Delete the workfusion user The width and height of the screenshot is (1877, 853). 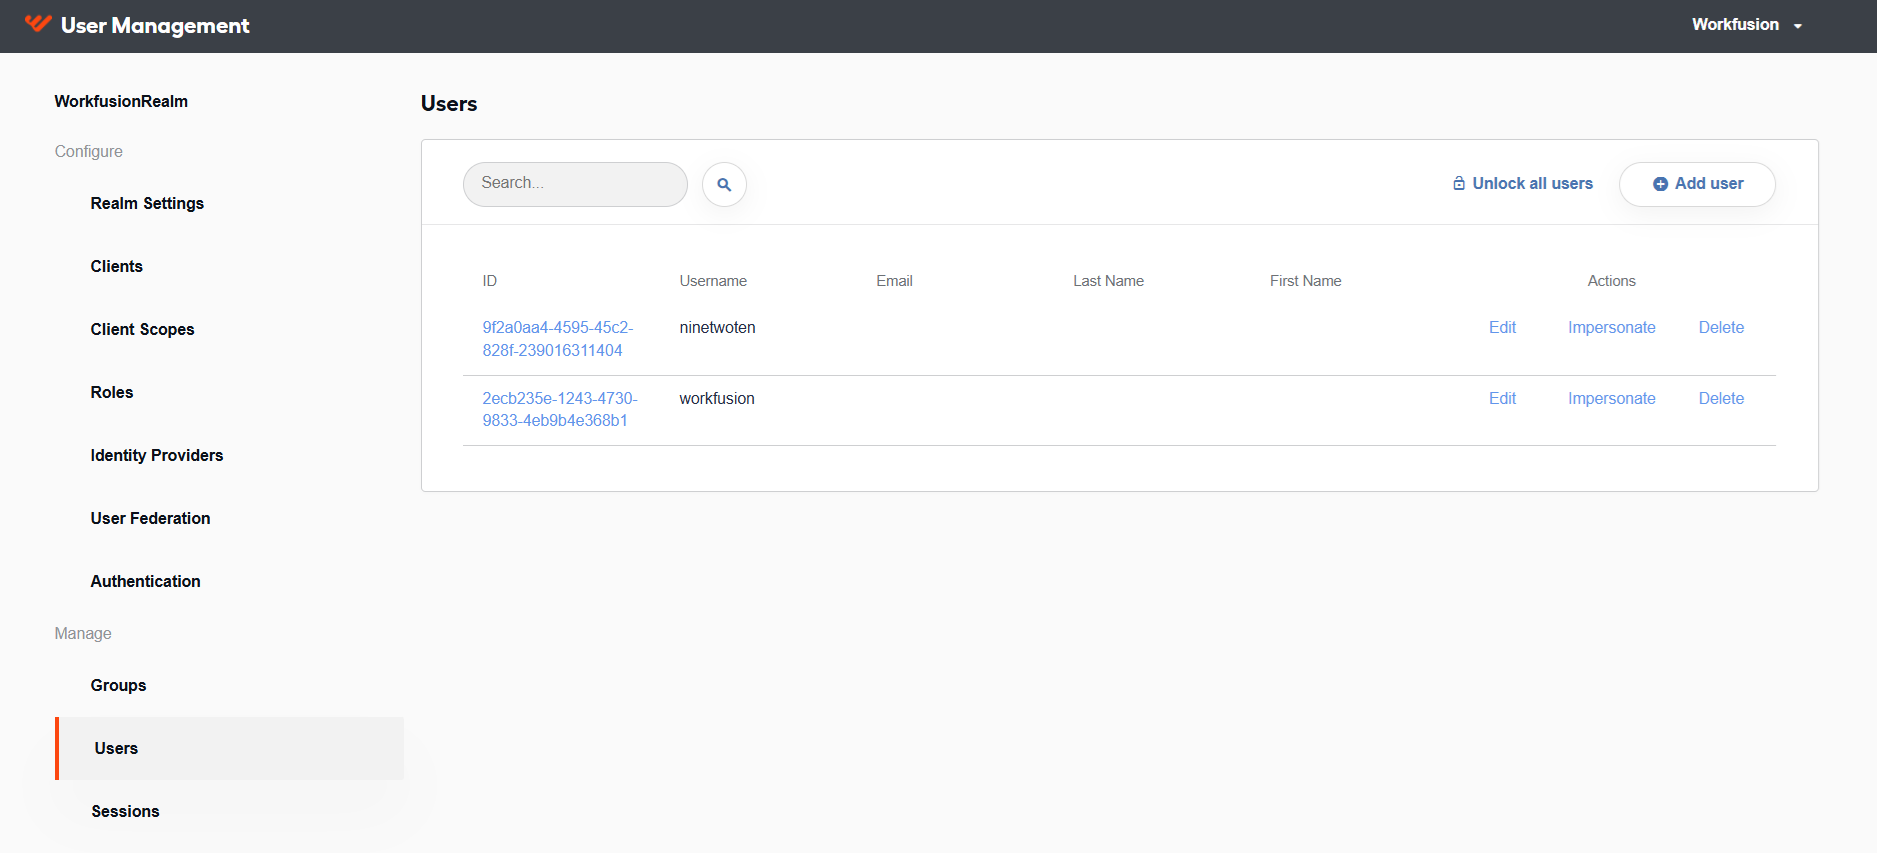coord(1721,399)
